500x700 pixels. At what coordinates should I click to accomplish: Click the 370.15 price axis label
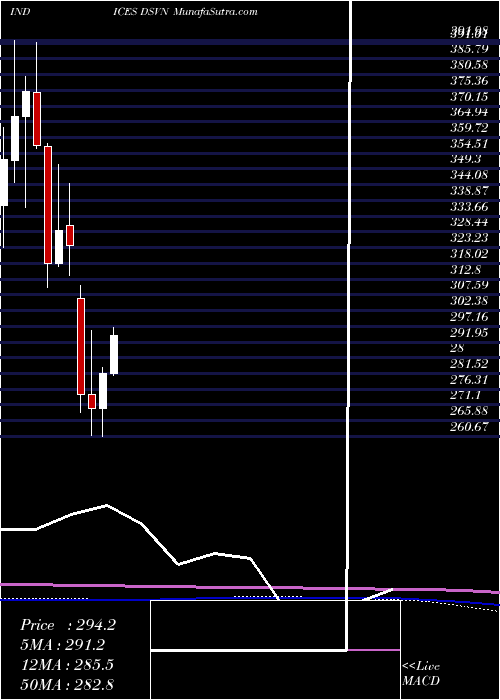pyautogui.click(x=469, y=96)
